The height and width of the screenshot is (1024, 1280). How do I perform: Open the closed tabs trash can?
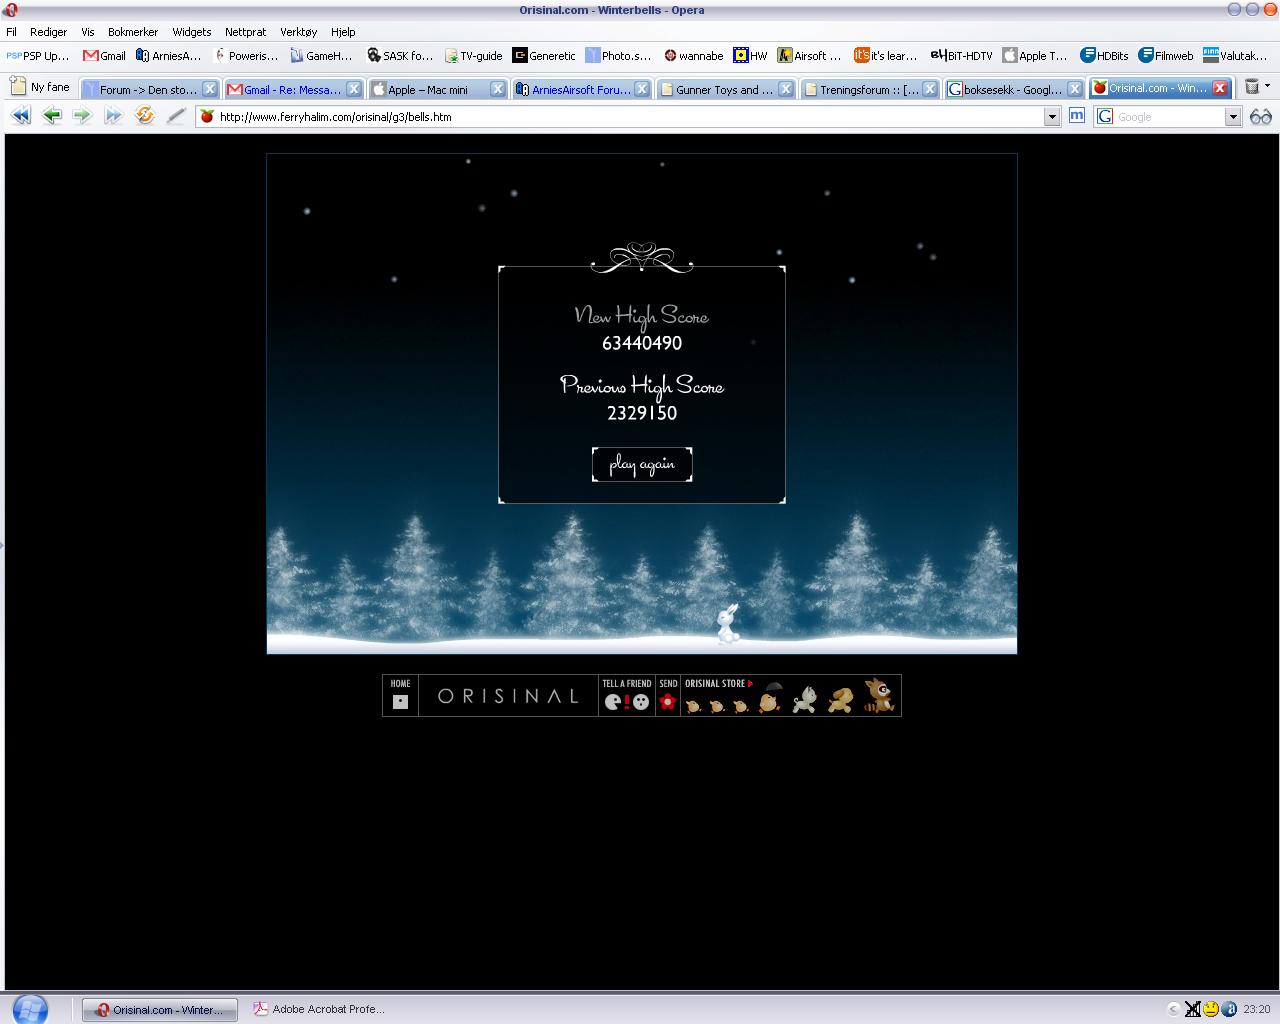pos(1252,87)
